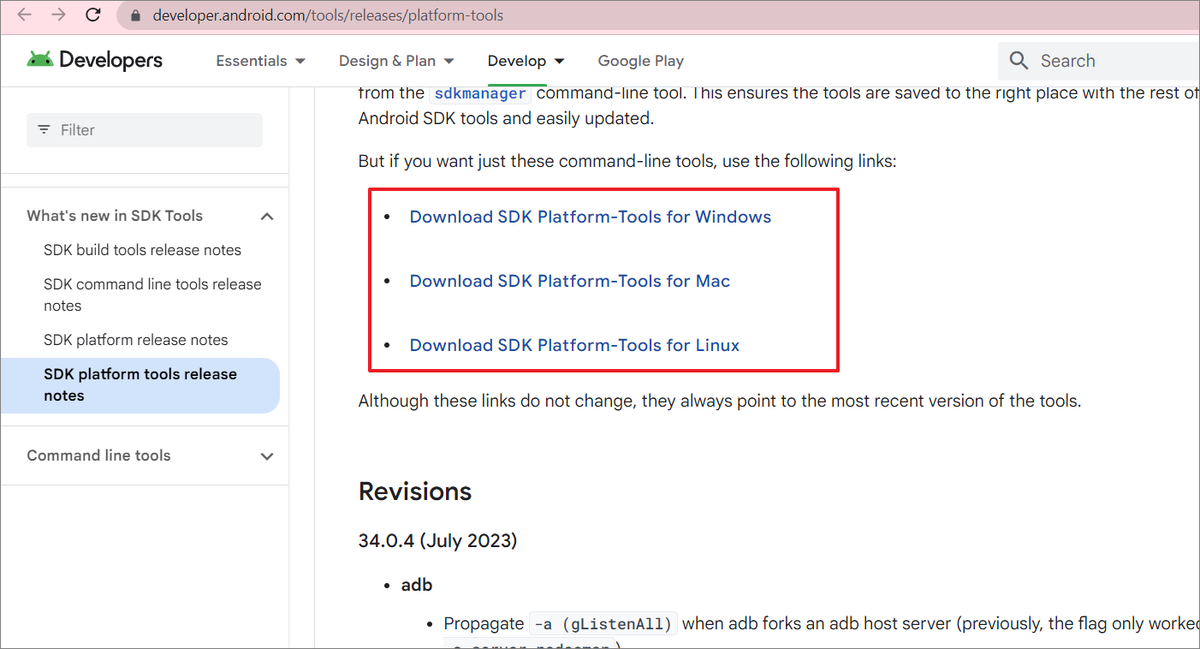Open SDK command line tools release notes

(153, 295)
